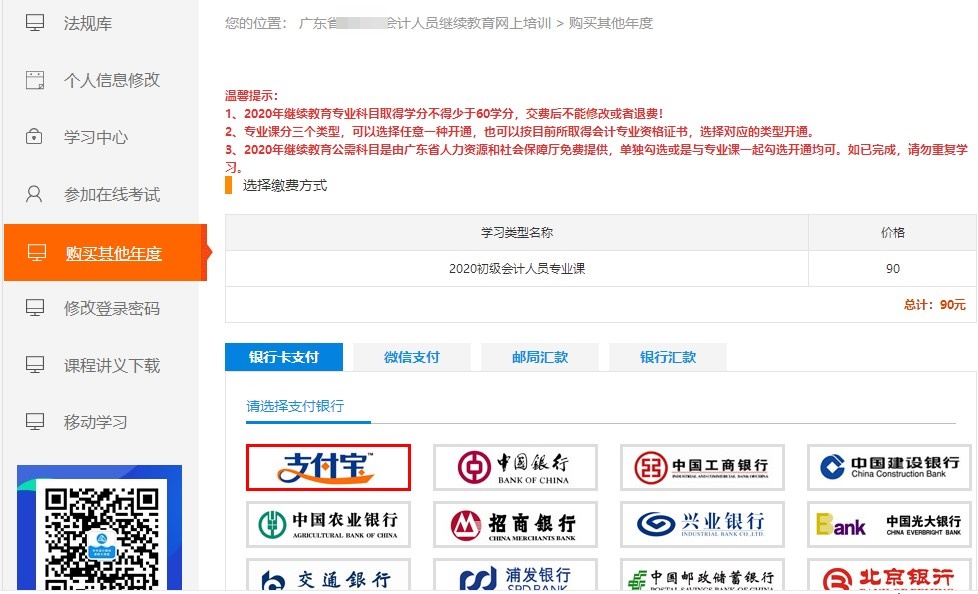
Task: Choose Bank of Communications 交通银行
Action: point(328,578)
